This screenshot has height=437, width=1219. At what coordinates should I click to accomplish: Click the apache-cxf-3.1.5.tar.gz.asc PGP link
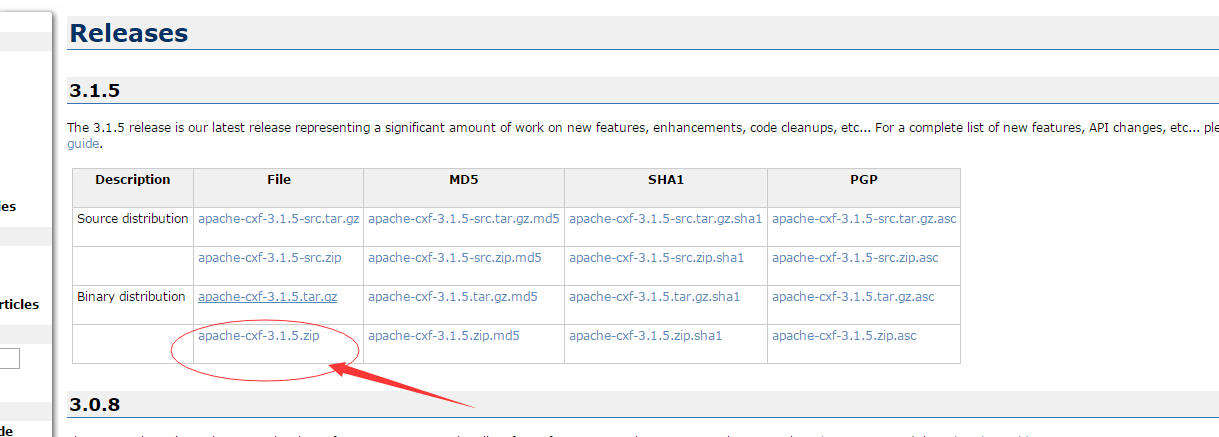[853, 297]
